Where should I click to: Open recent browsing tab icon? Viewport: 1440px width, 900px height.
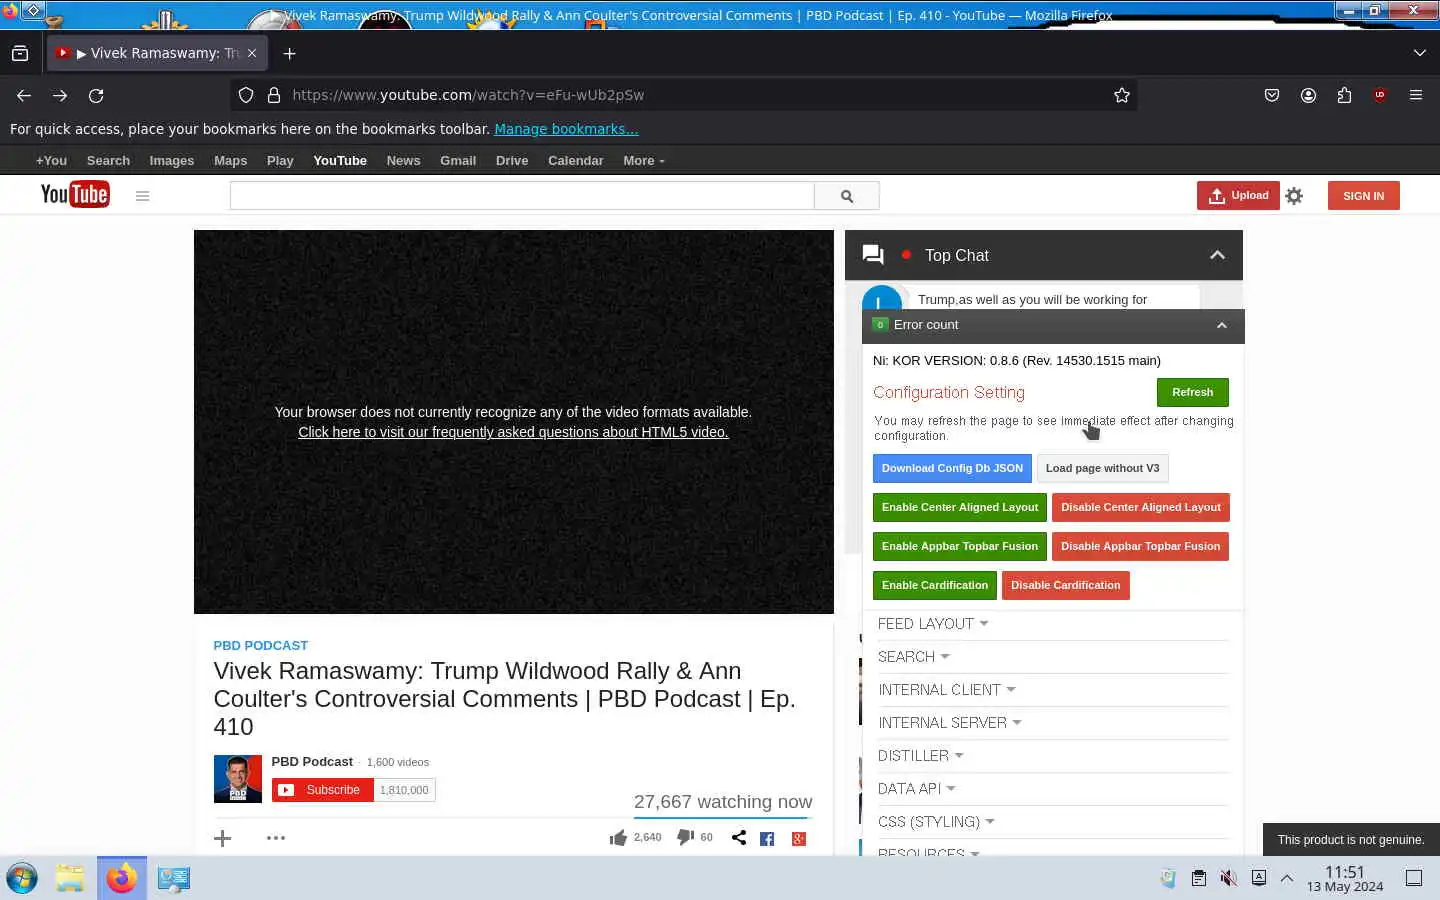(x=20, y=53)
